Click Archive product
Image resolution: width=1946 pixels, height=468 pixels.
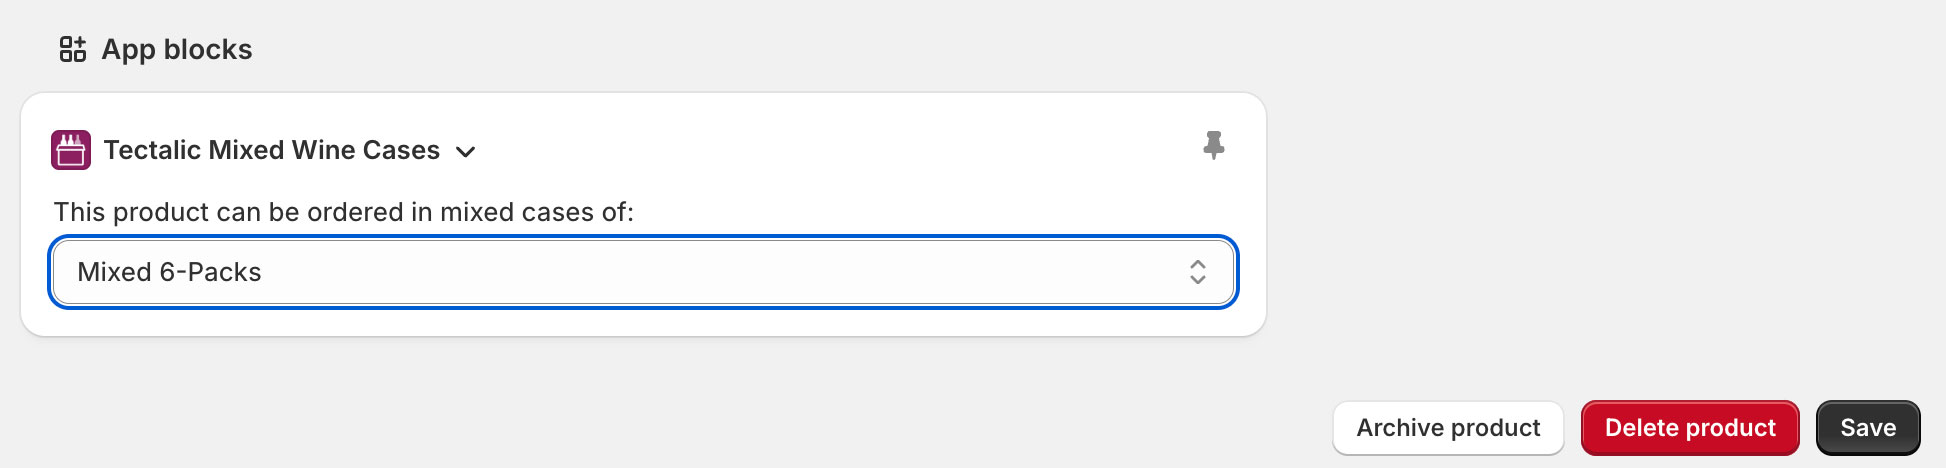[x=1448, y=428]
